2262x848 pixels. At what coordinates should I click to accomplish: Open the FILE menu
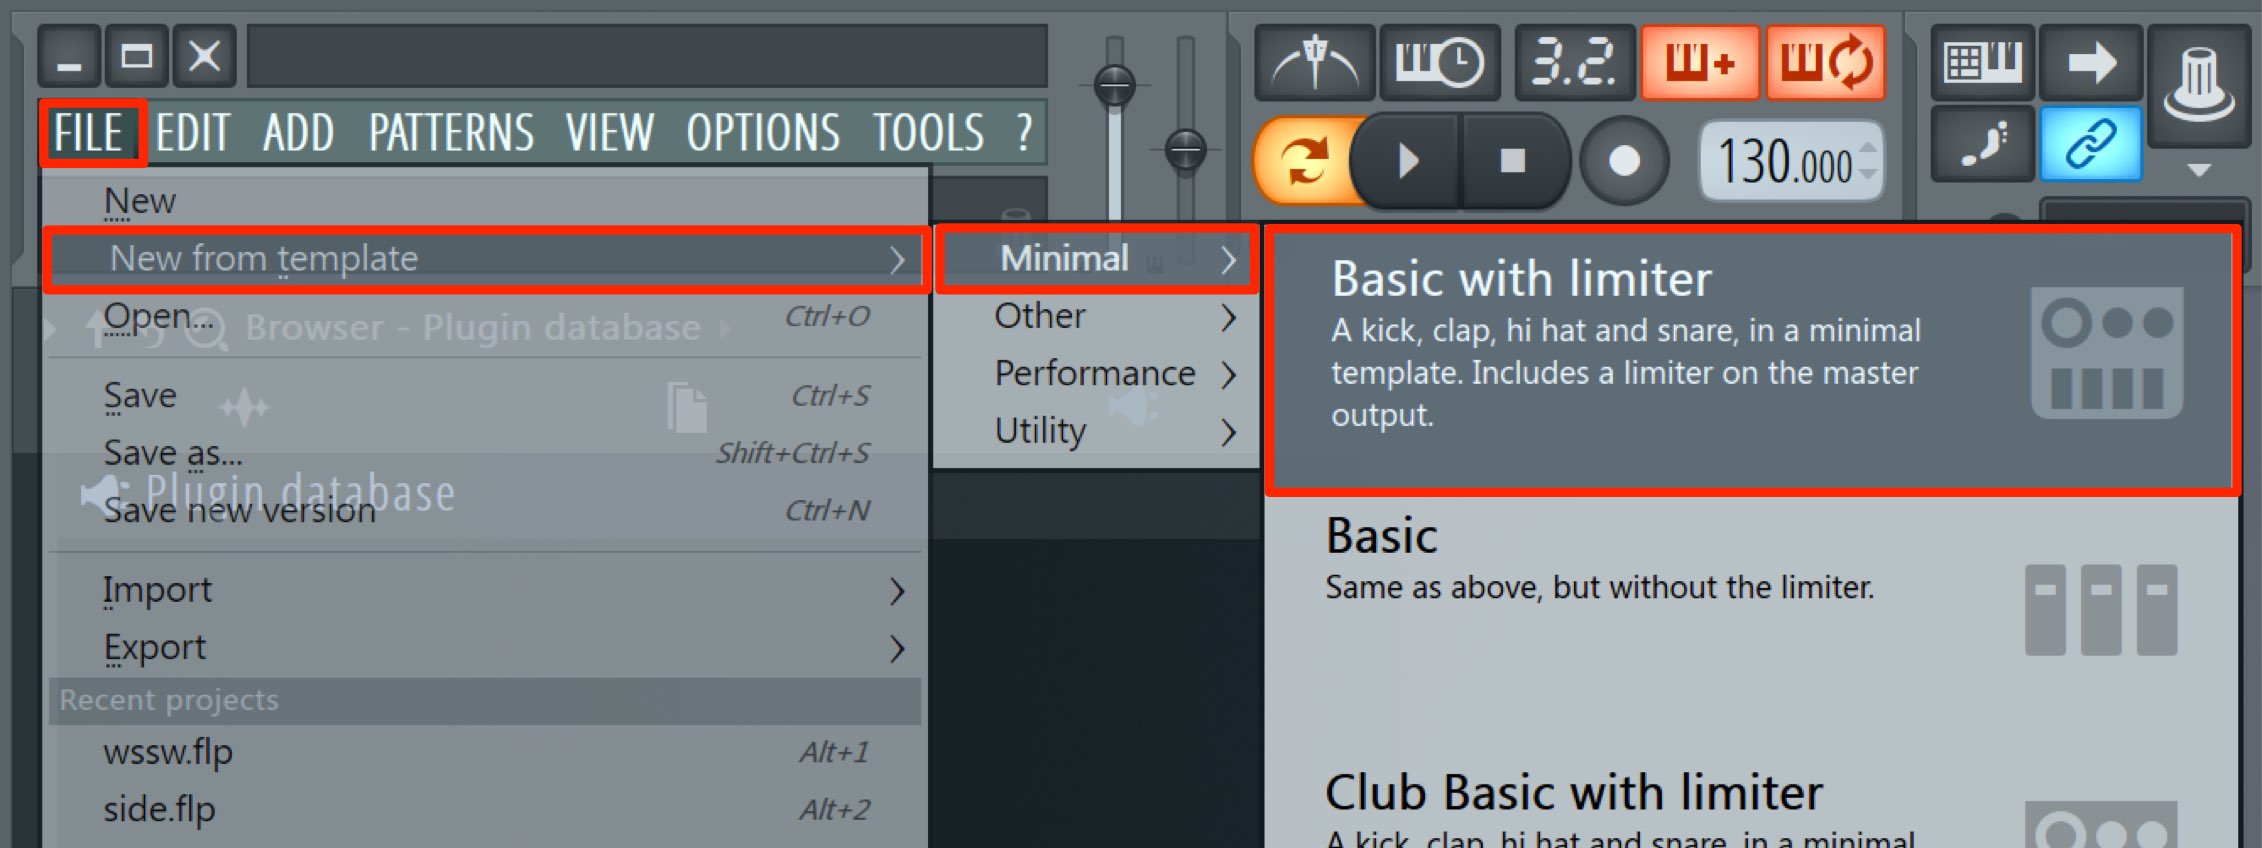coord(89,133)
